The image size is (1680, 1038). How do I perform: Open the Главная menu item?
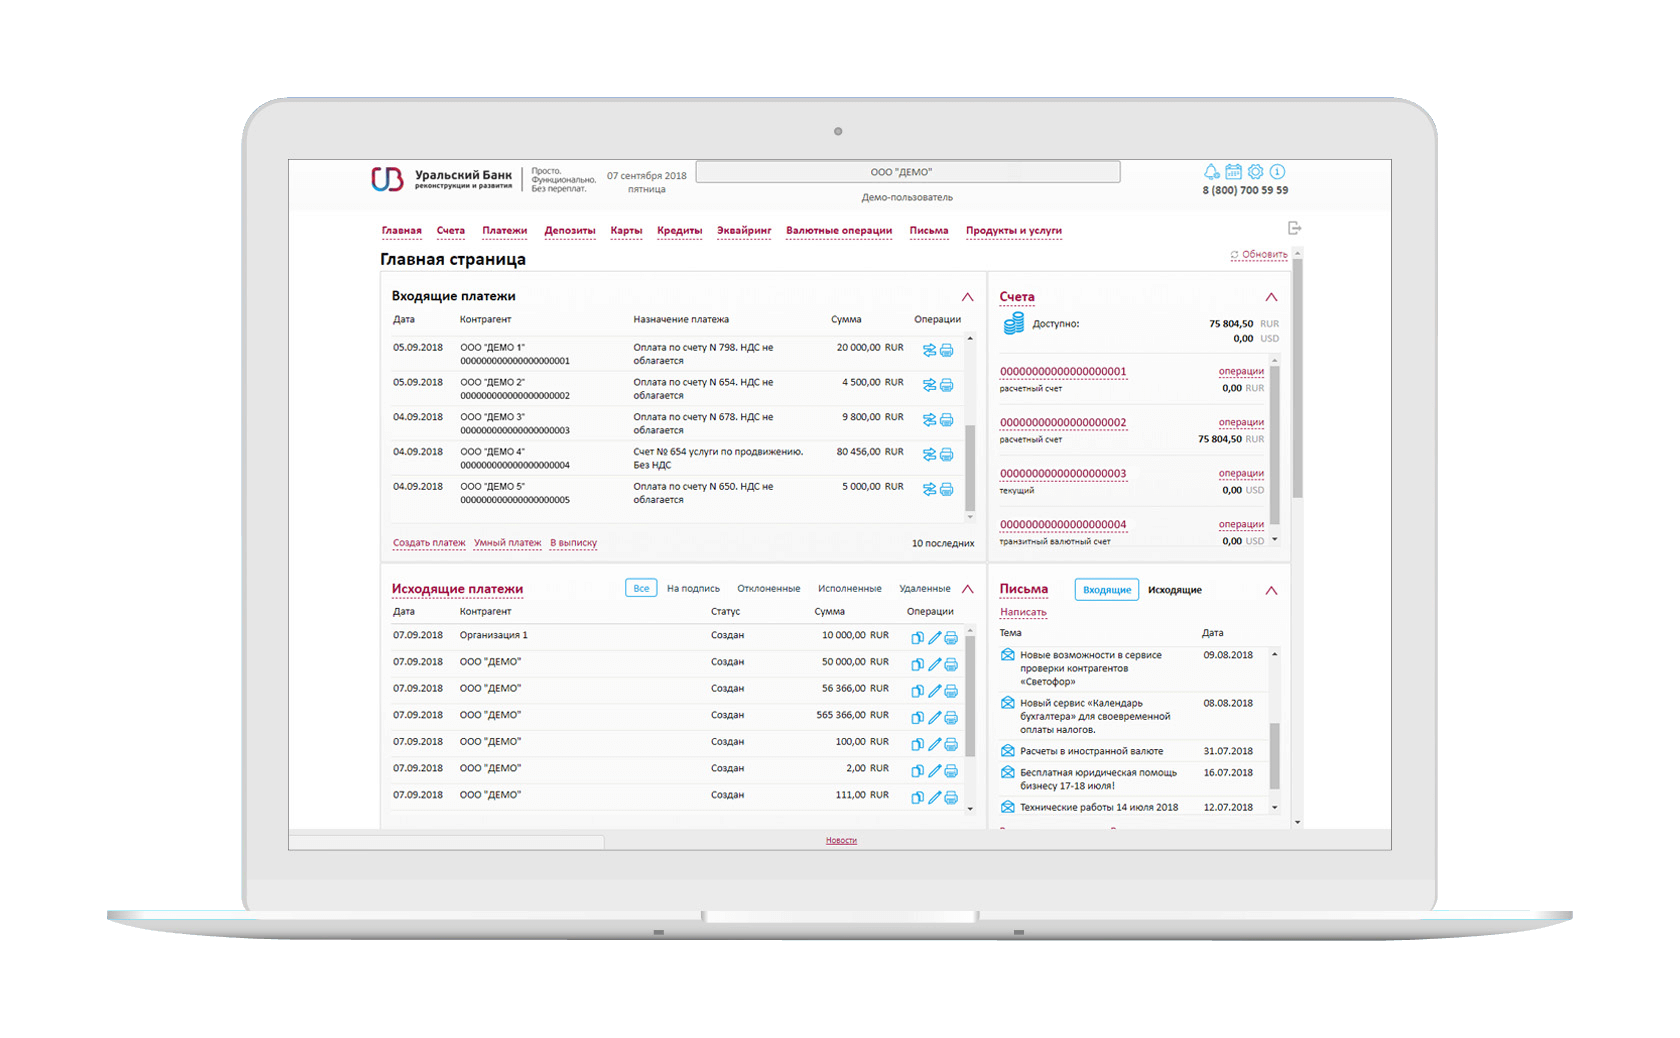(x=401, y=231)
